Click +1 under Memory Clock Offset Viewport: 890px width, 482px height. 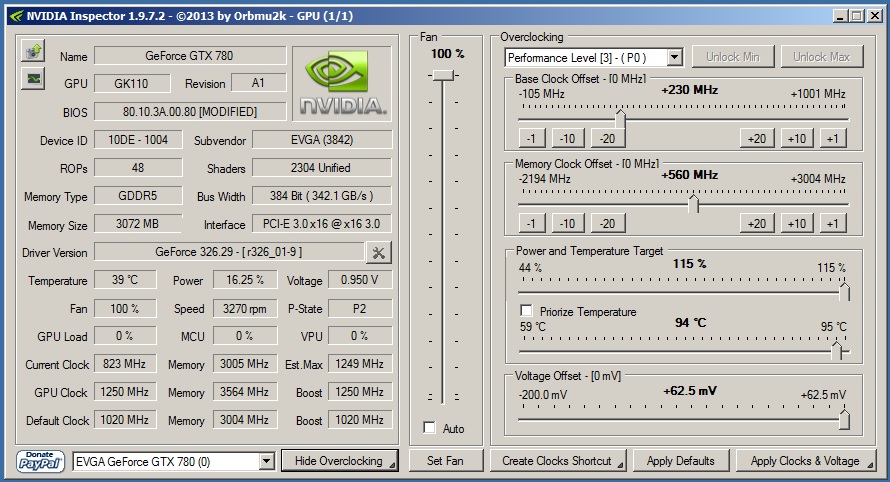click(833, 223)
